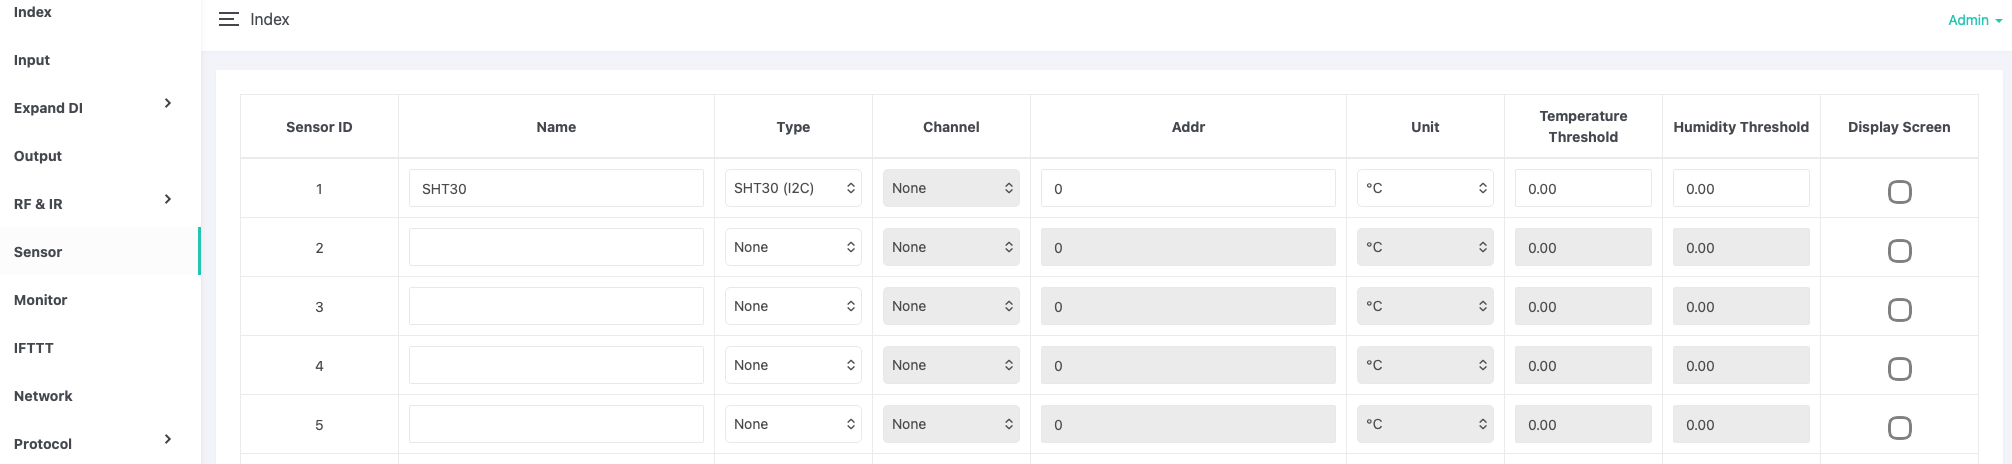Open Type dropdown for sensor 3

tap(793, 306)
